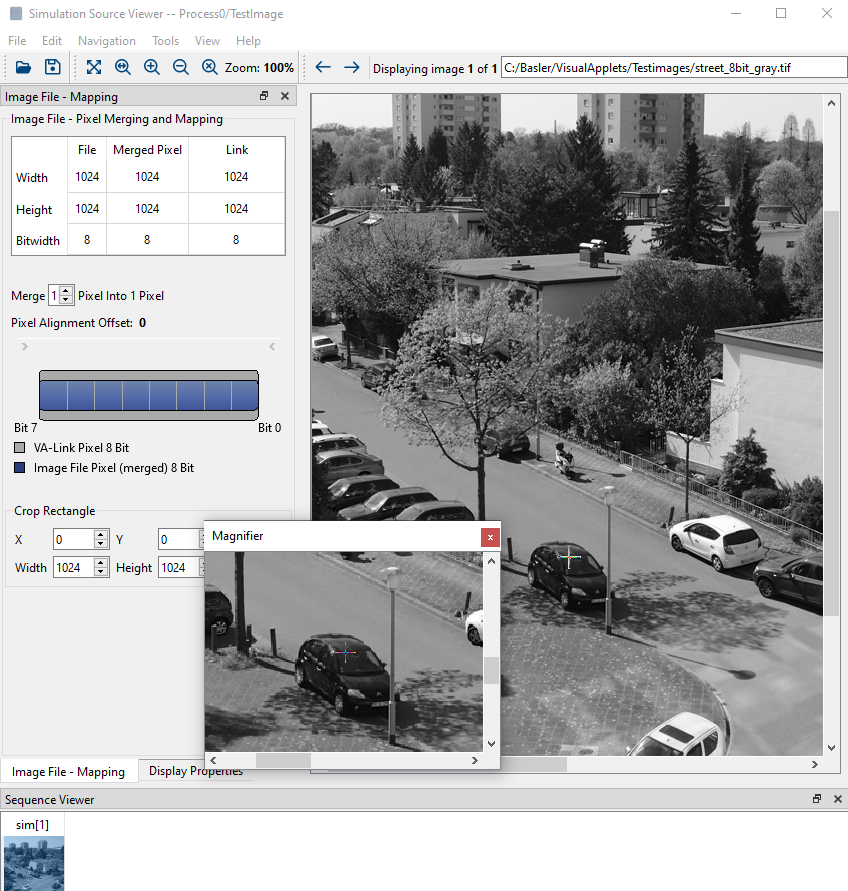
Task: Click the zoom out magnifier icon
Action: point(181,67)
